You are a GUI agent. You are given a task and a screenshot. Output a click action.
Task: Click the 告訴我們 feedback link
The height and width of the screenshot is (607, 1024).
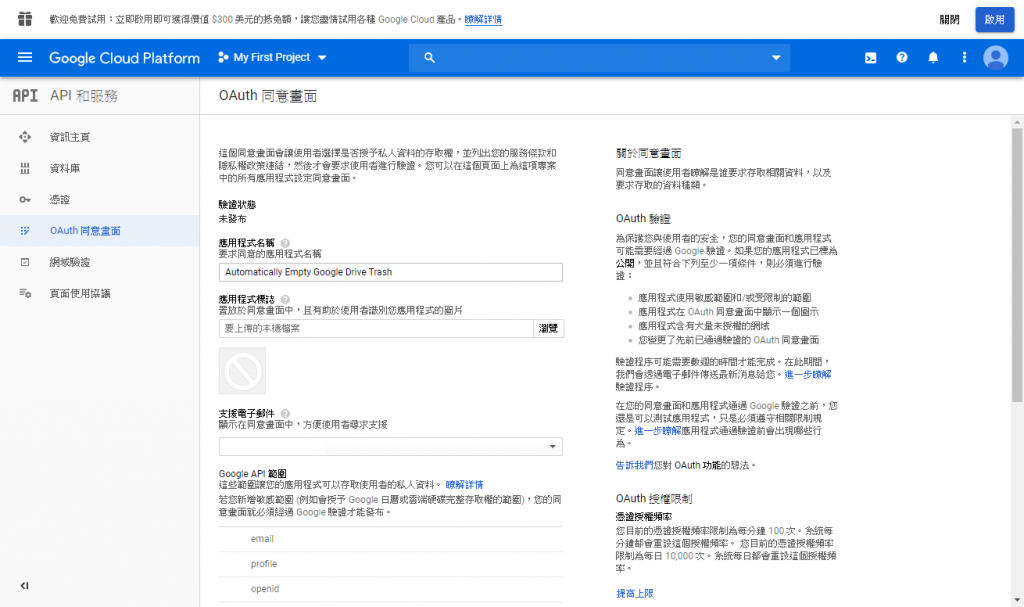634,465
